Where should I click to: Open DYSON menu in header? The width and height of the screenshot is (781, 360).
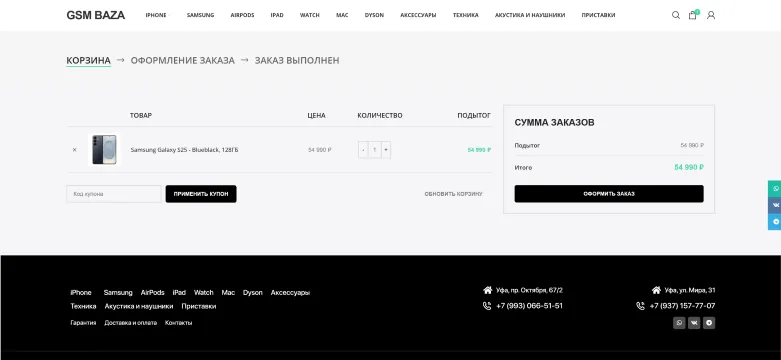pyautogui.click(x=374, y=15)
